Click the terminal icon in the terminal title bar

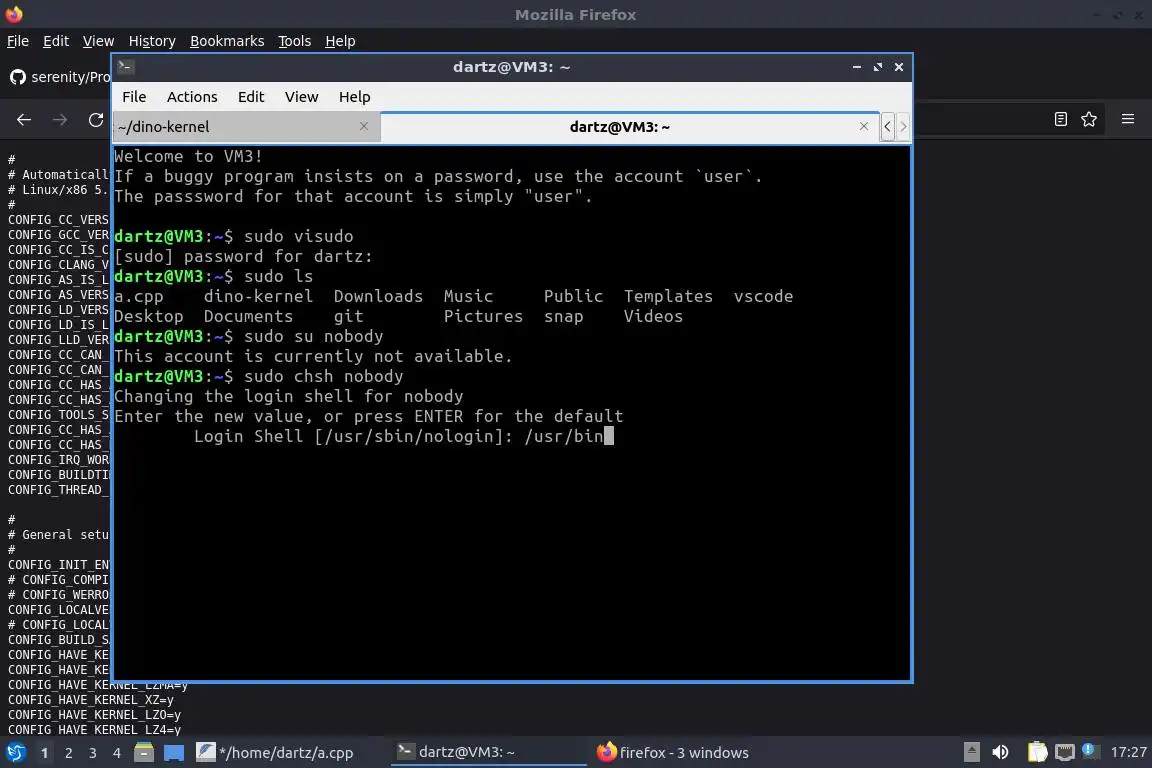pyautogui.click(x=125, y=67)
